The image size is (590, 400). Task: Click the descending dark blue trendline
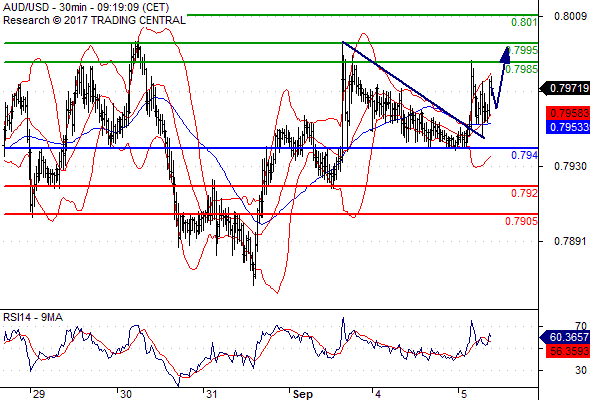tap(413, 90)
